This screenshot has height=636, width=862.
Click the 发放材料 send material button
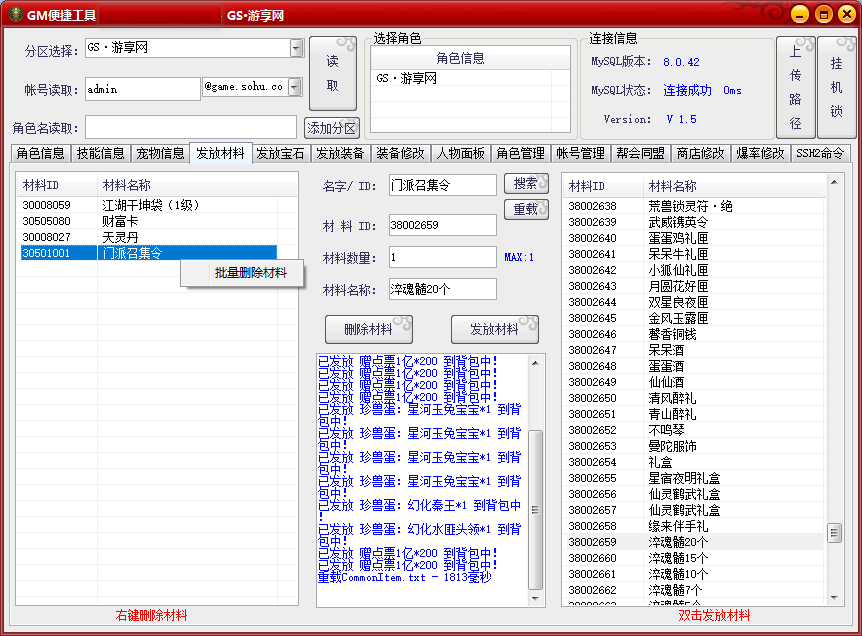[x=494, y=329]
